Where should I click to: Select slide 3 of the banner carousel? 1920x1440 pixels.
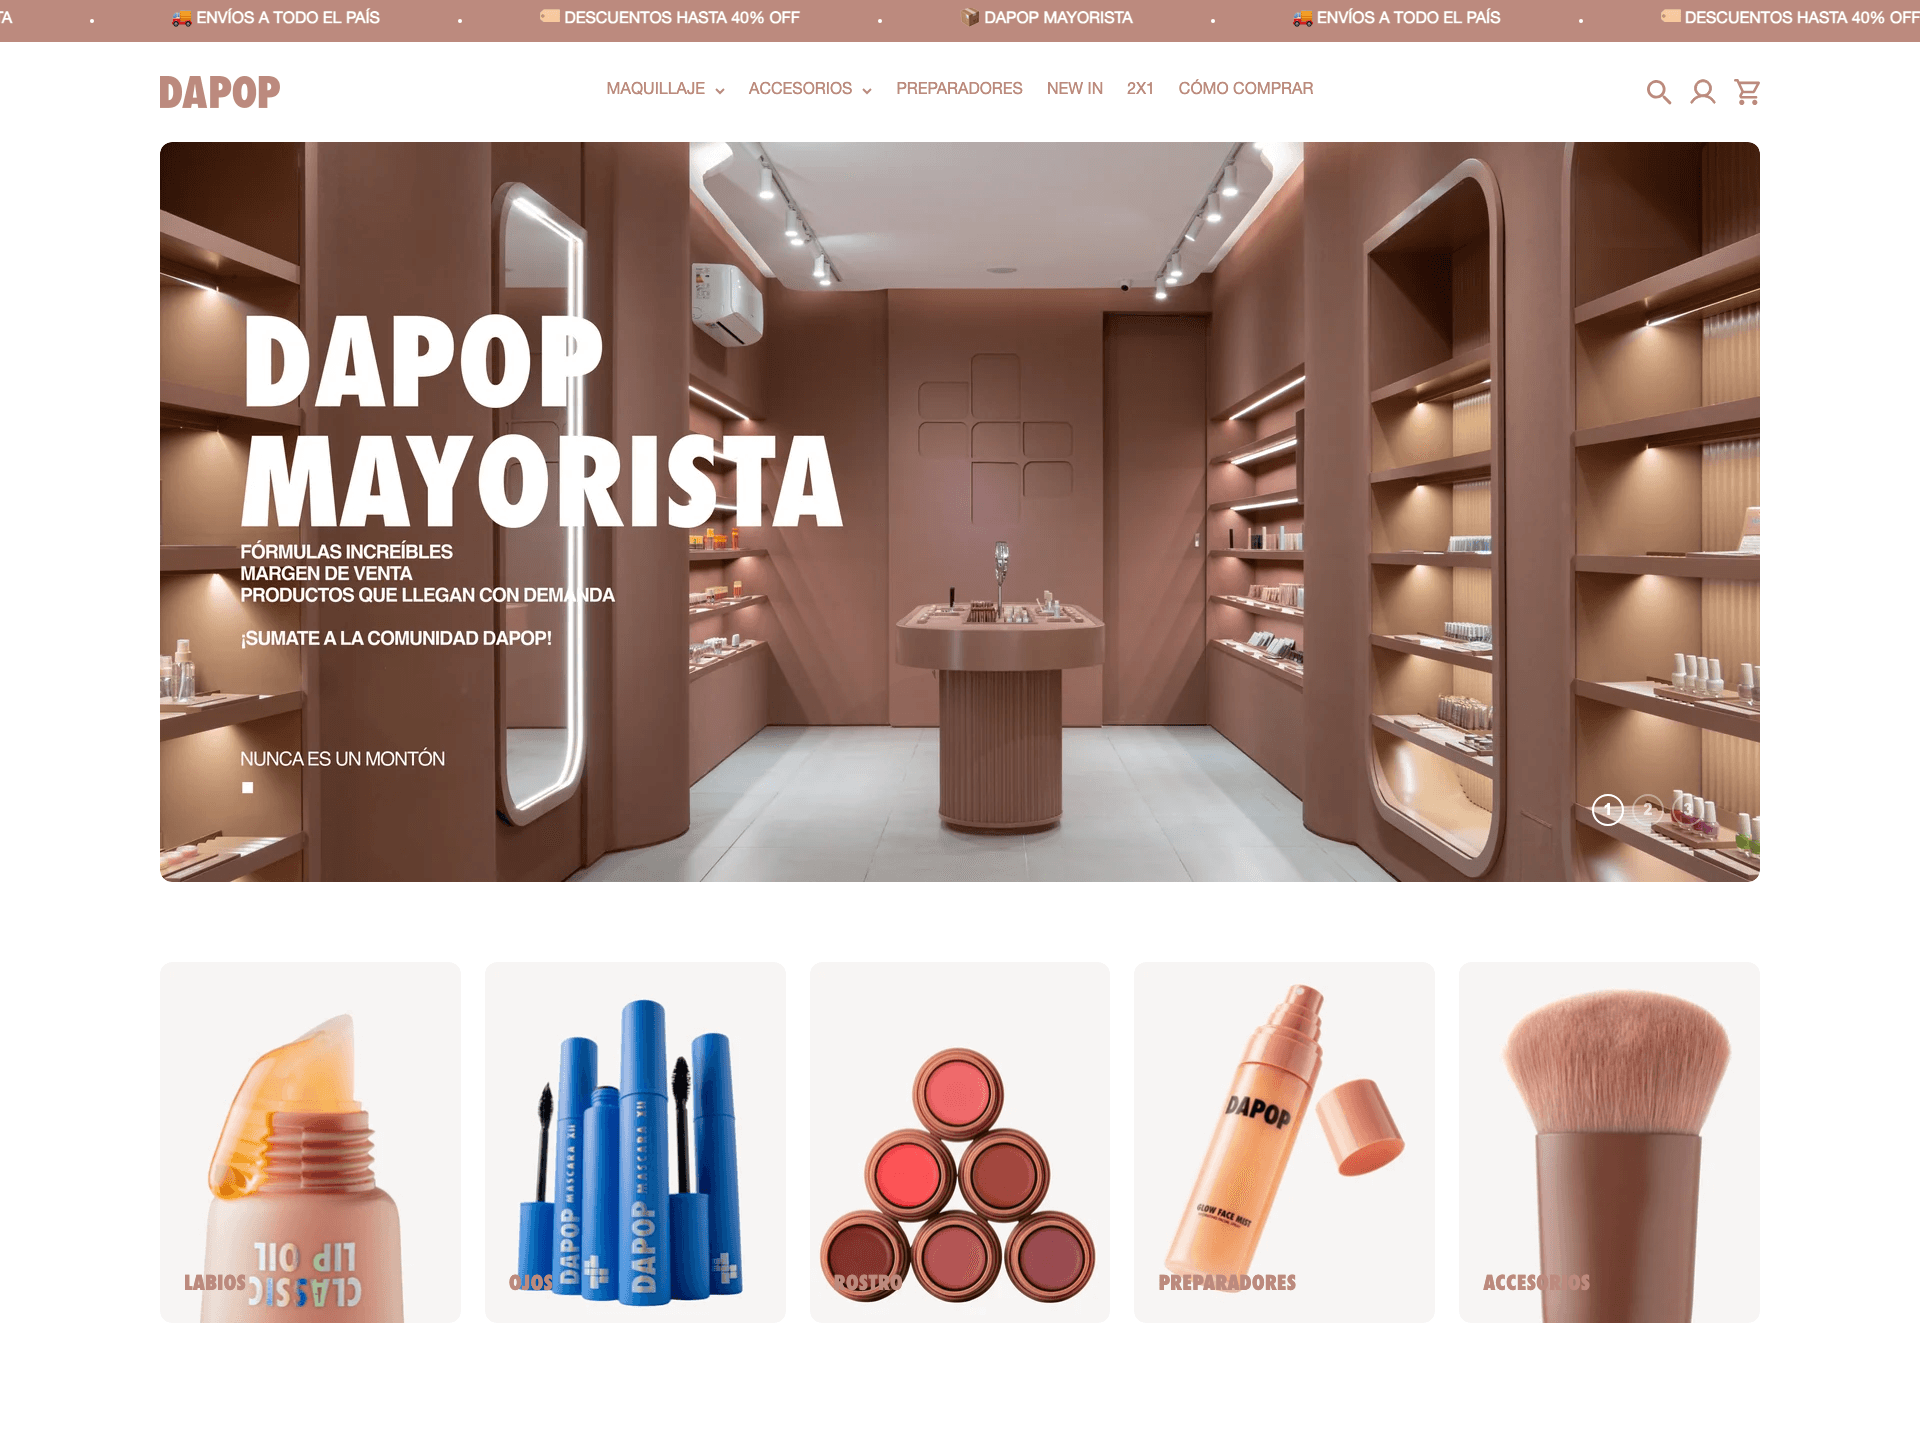tap(1688, 809)
